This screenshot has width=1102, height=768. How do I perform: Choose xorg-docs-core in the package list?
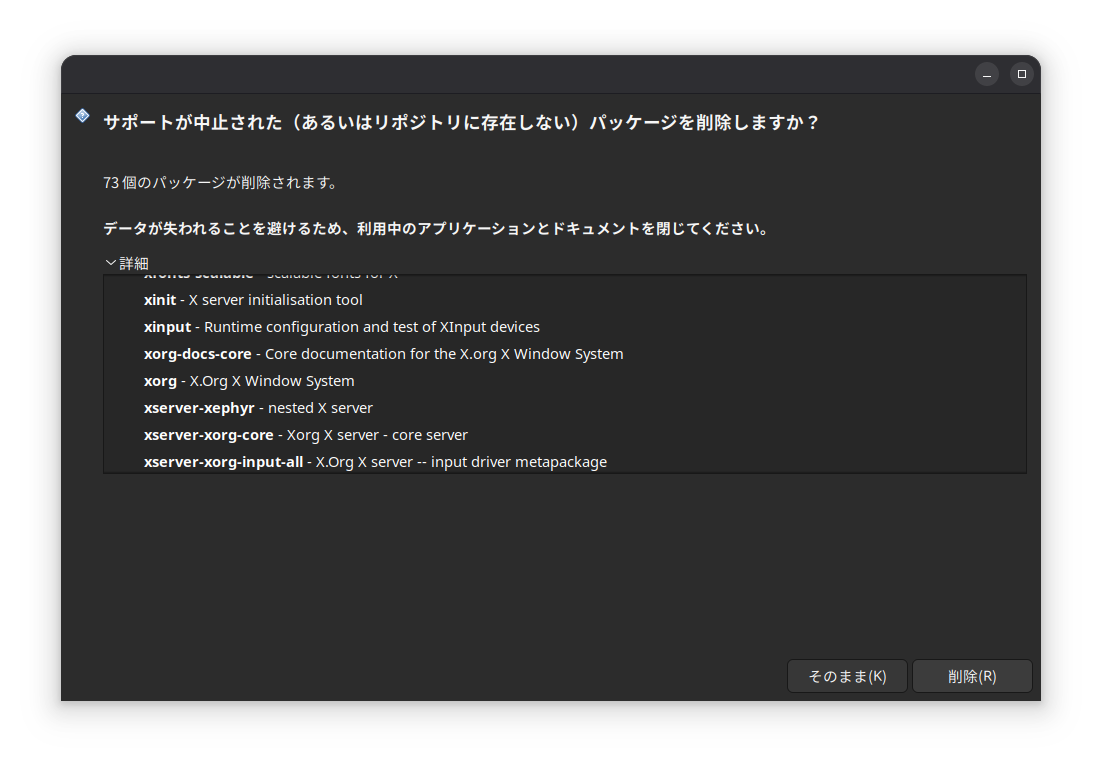tap(383, 354)
